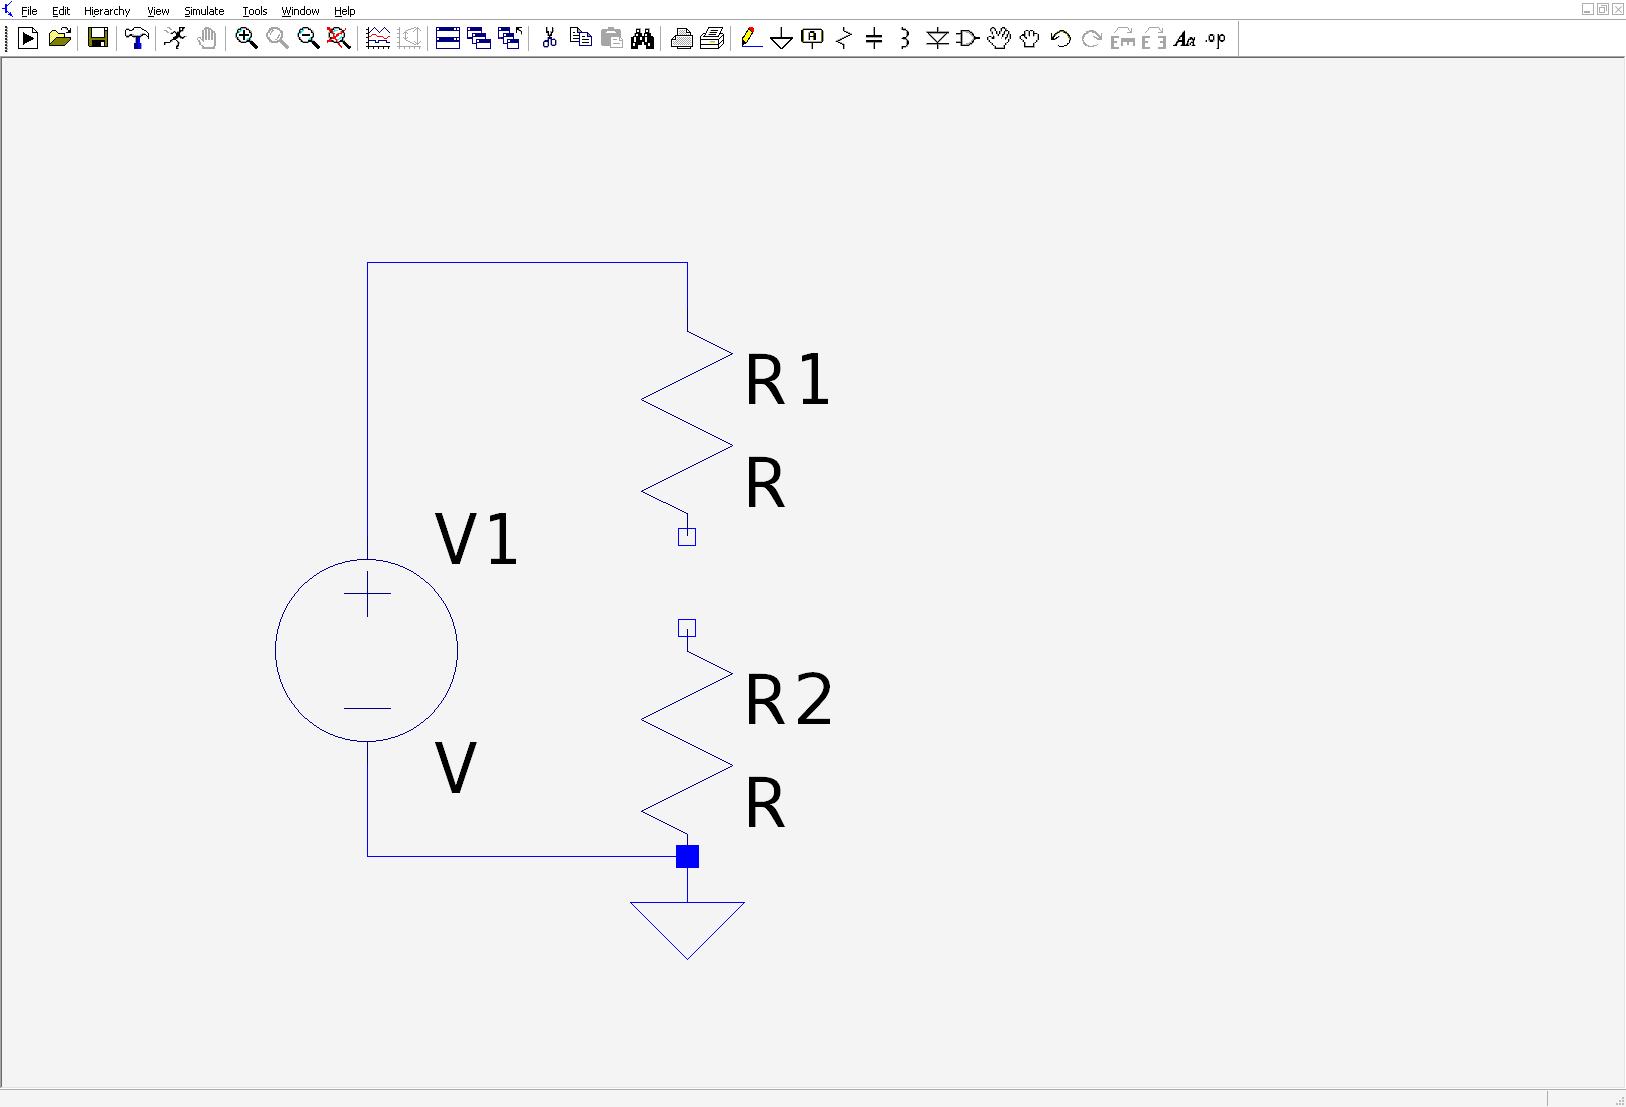Select the Capacitor component tool
The image size is (1626, 1107).
click(874, 39)
